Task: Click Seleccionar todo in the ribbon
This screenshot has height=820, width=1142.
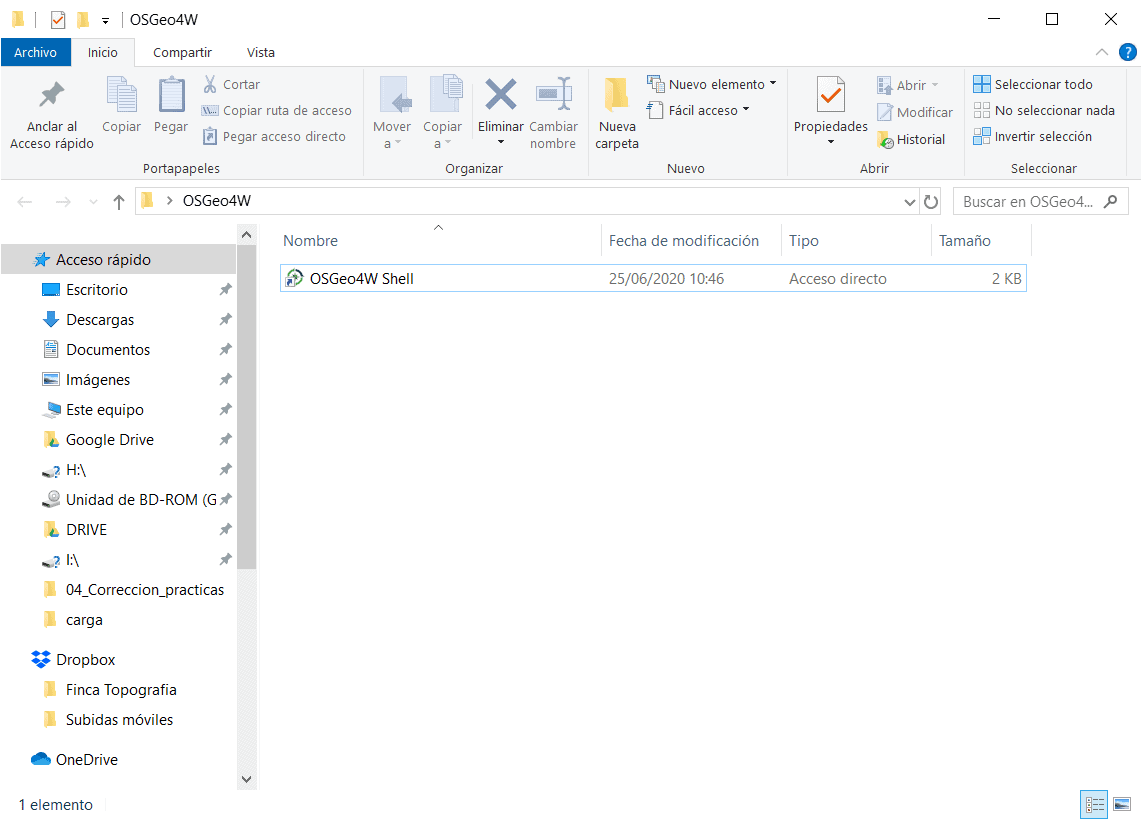Action: [1033, 85]
